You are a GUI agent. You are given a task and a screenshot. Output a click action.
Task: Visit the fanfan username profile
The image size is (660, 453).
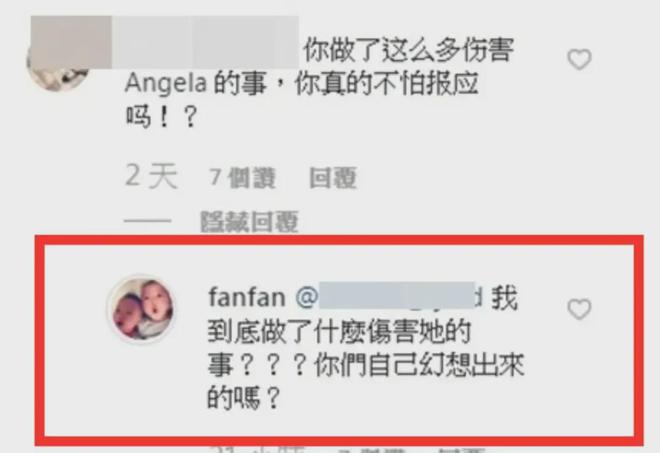click(x=247, y=297)
